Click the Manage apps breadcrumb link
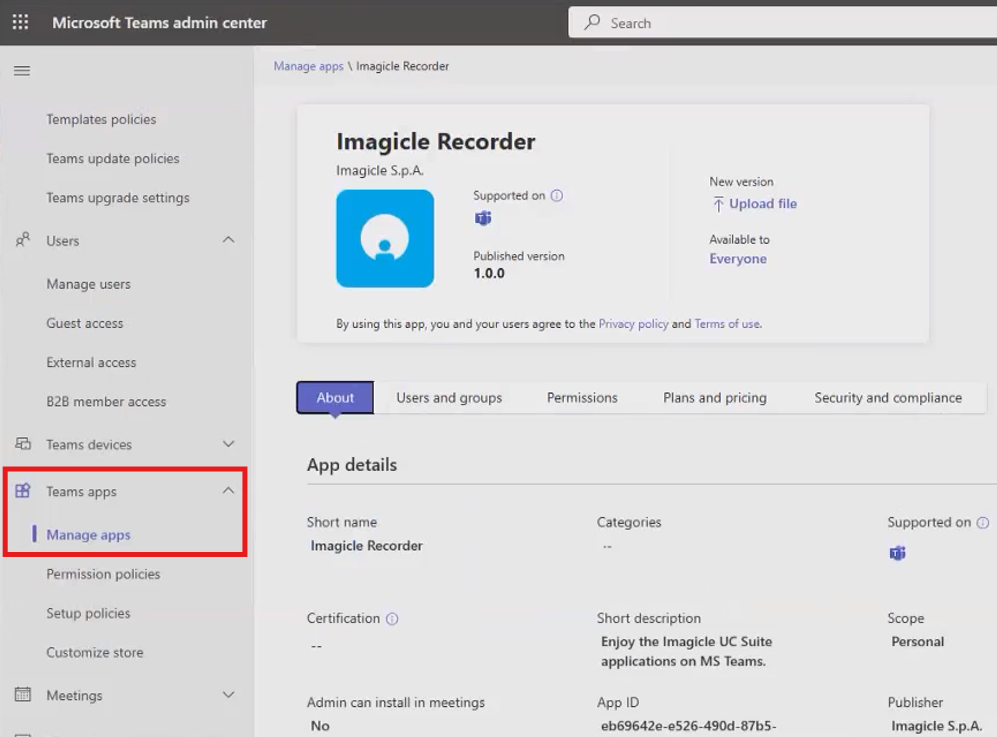 click(308, 66)
